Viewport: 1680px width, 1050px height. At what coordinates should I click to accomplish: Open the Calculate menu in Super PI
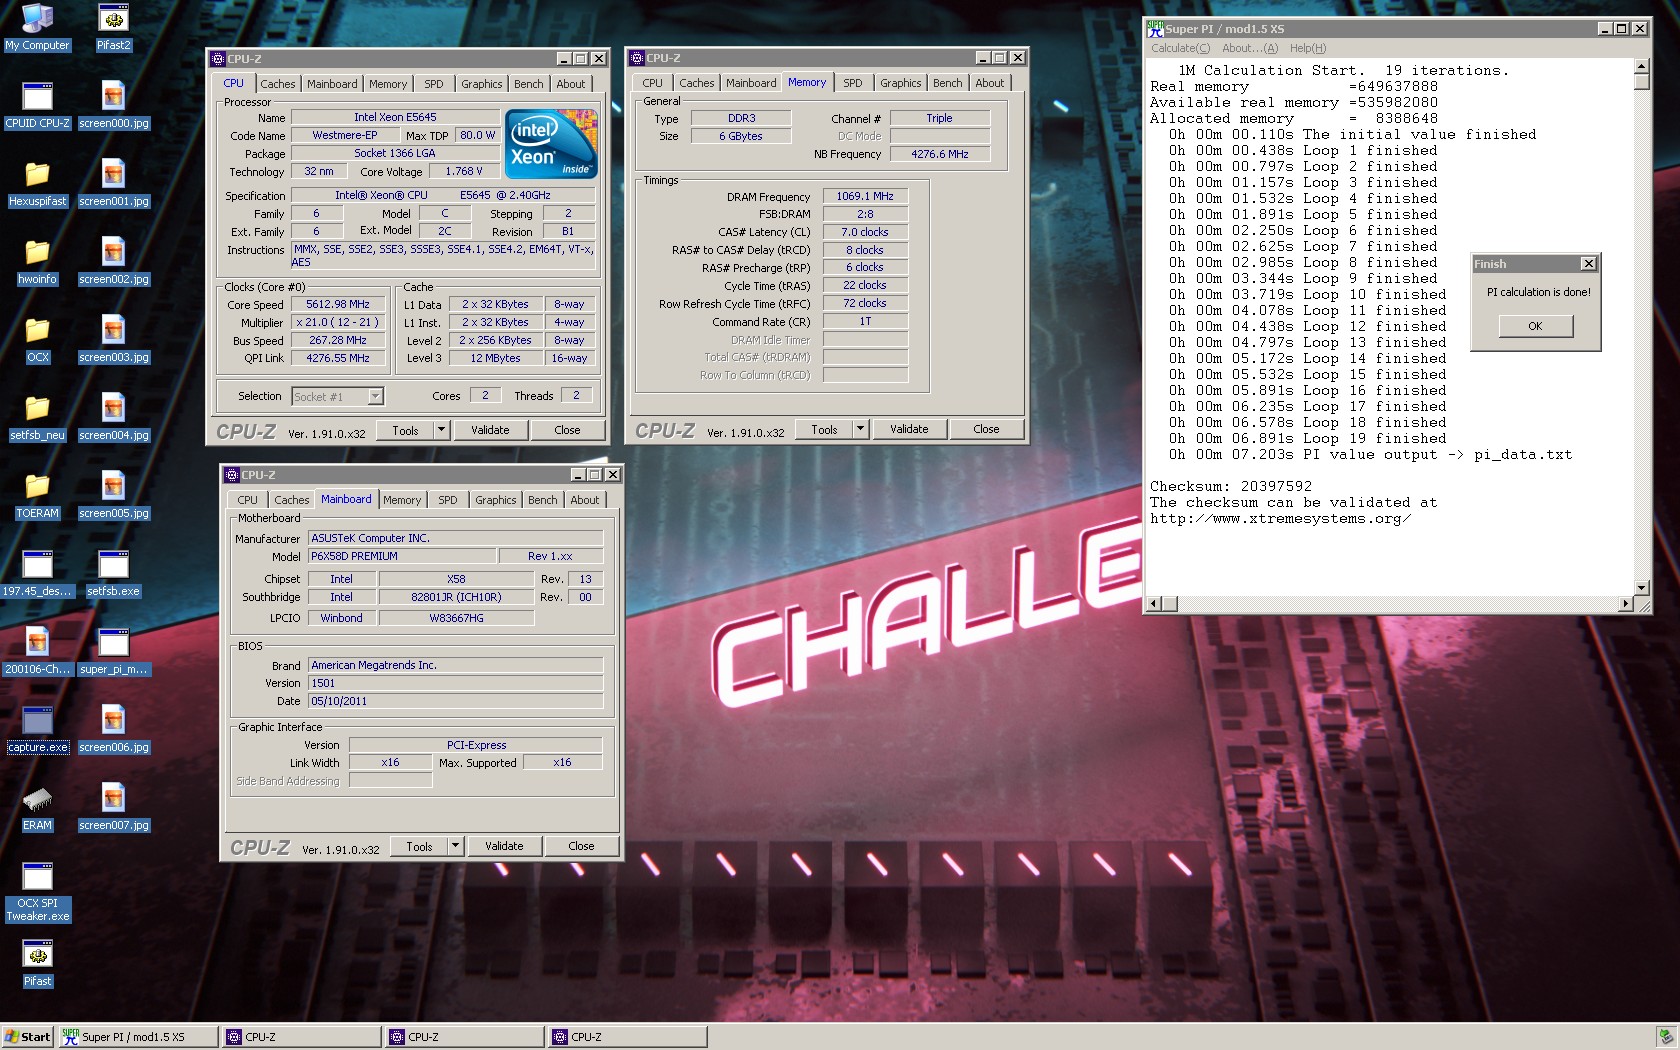click(1180, 48)
